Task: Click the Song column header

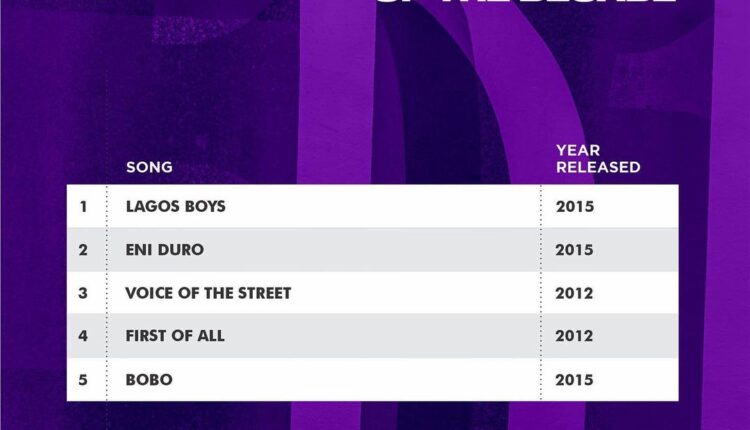Action: [x=149, y=167]
